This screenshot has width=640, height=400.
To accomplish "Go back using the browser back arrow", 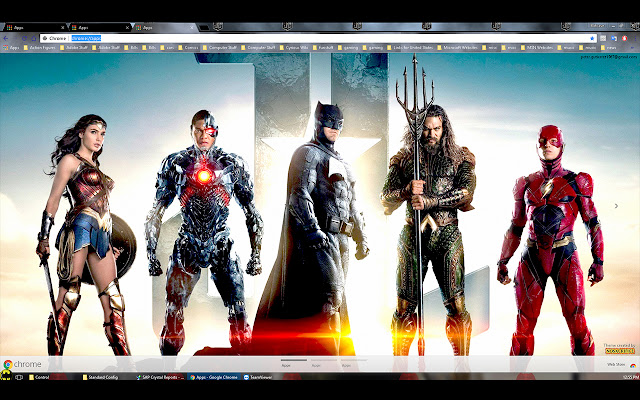I will click(5, 38).
